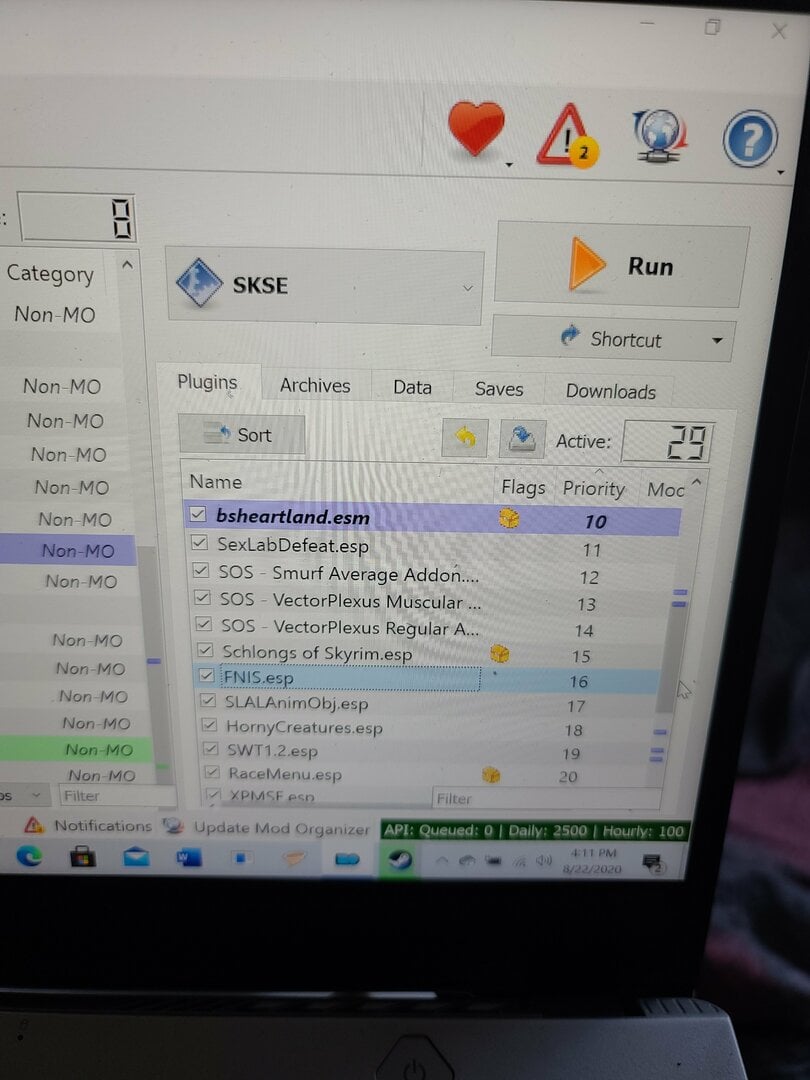Click the API Queued status bar entry
Screen dimensions: 810x1080
(x=533, y=831)
